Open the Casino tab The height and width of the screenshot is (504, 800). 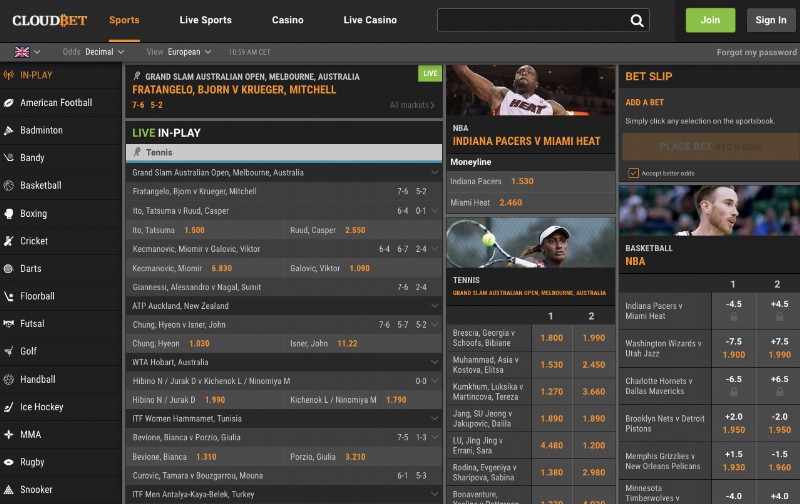click(287, 20)
